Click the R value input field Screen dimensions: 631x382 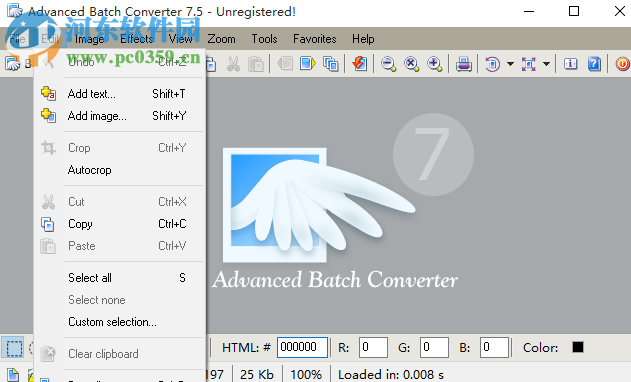(373, 347)
